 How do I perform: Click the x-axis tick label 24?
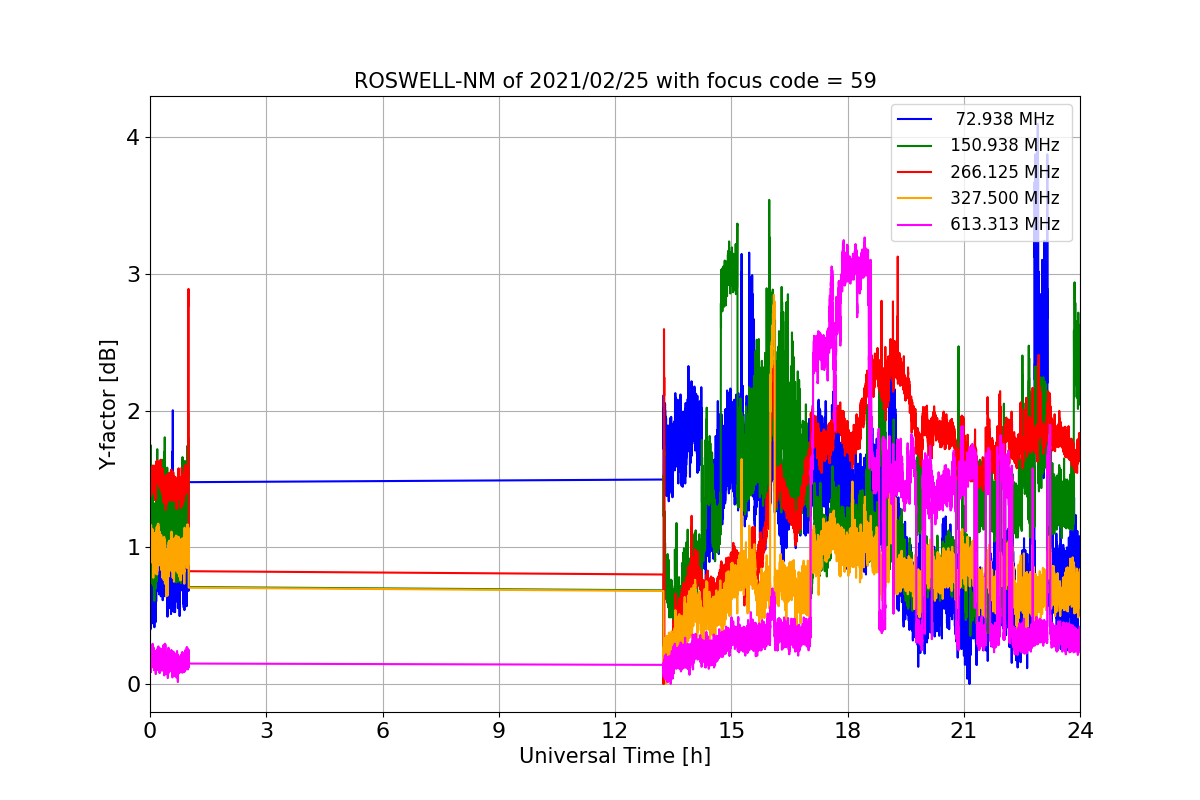(1080, 731)
